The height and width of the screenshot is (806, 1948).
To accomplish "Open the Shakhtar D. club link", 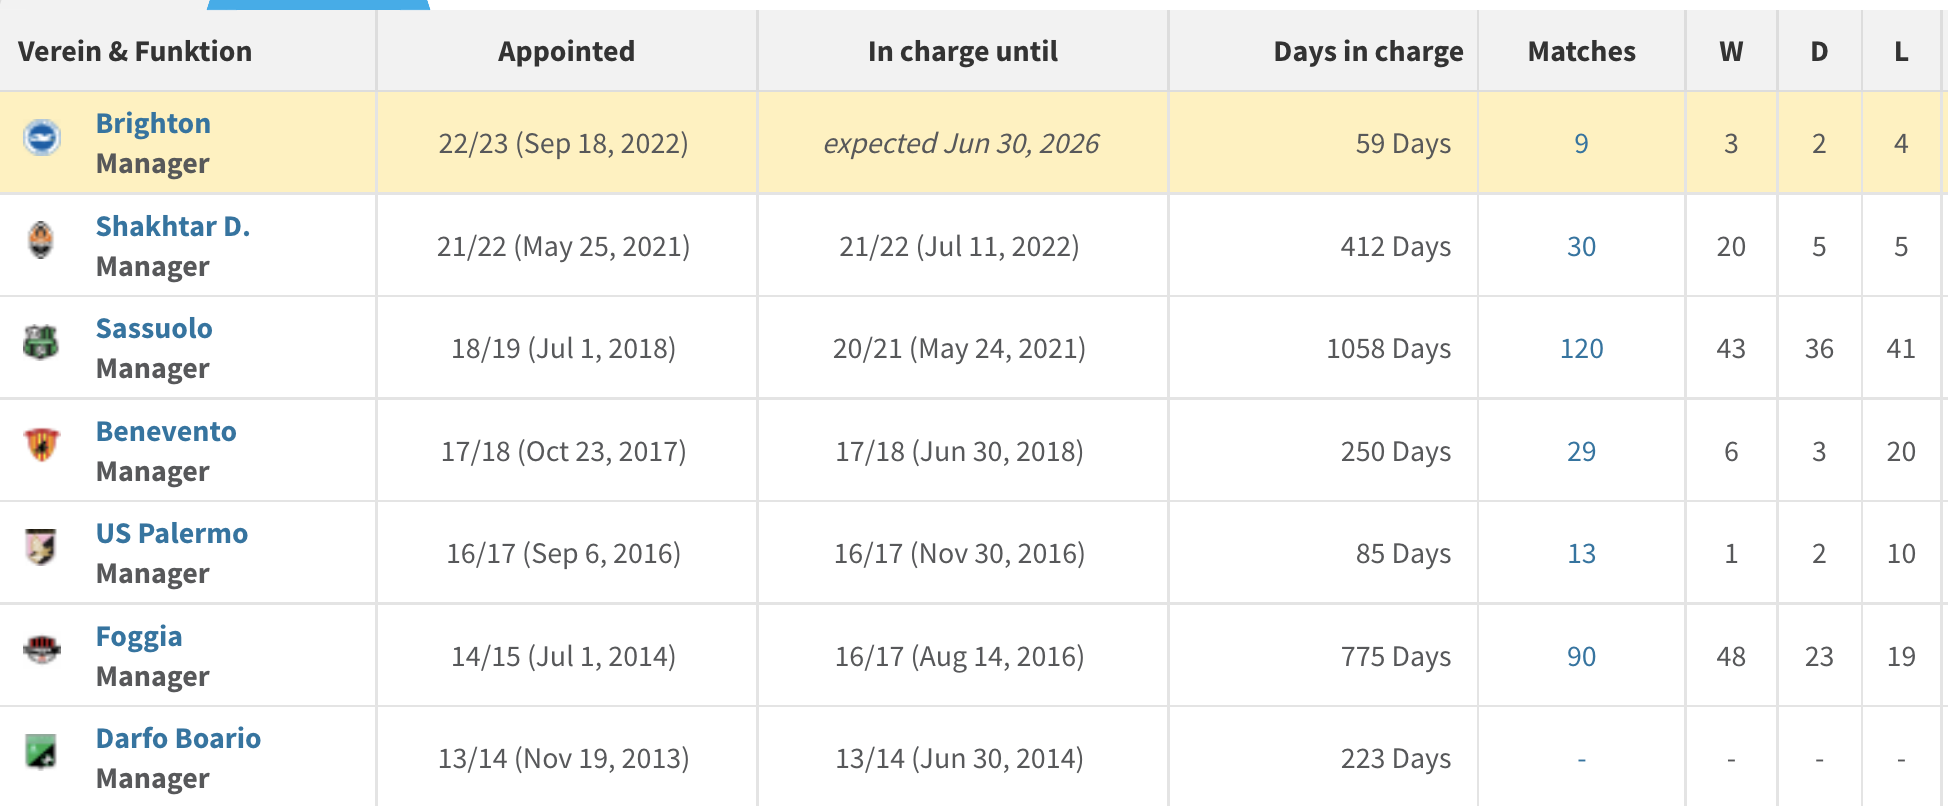I will pos(173,226).
